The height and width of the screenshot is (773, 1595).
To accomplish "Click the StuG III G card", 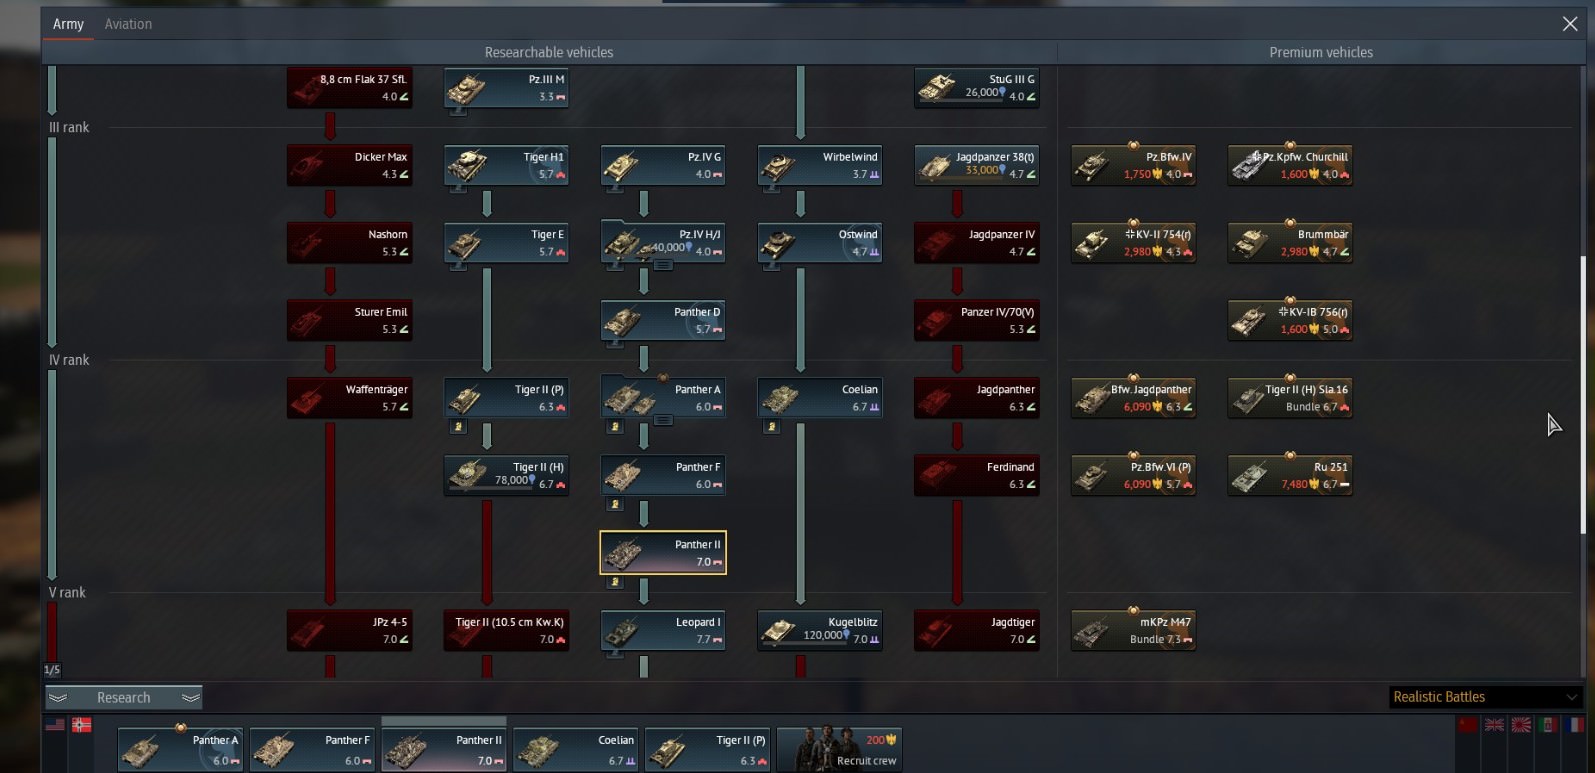I will [977, 88].
